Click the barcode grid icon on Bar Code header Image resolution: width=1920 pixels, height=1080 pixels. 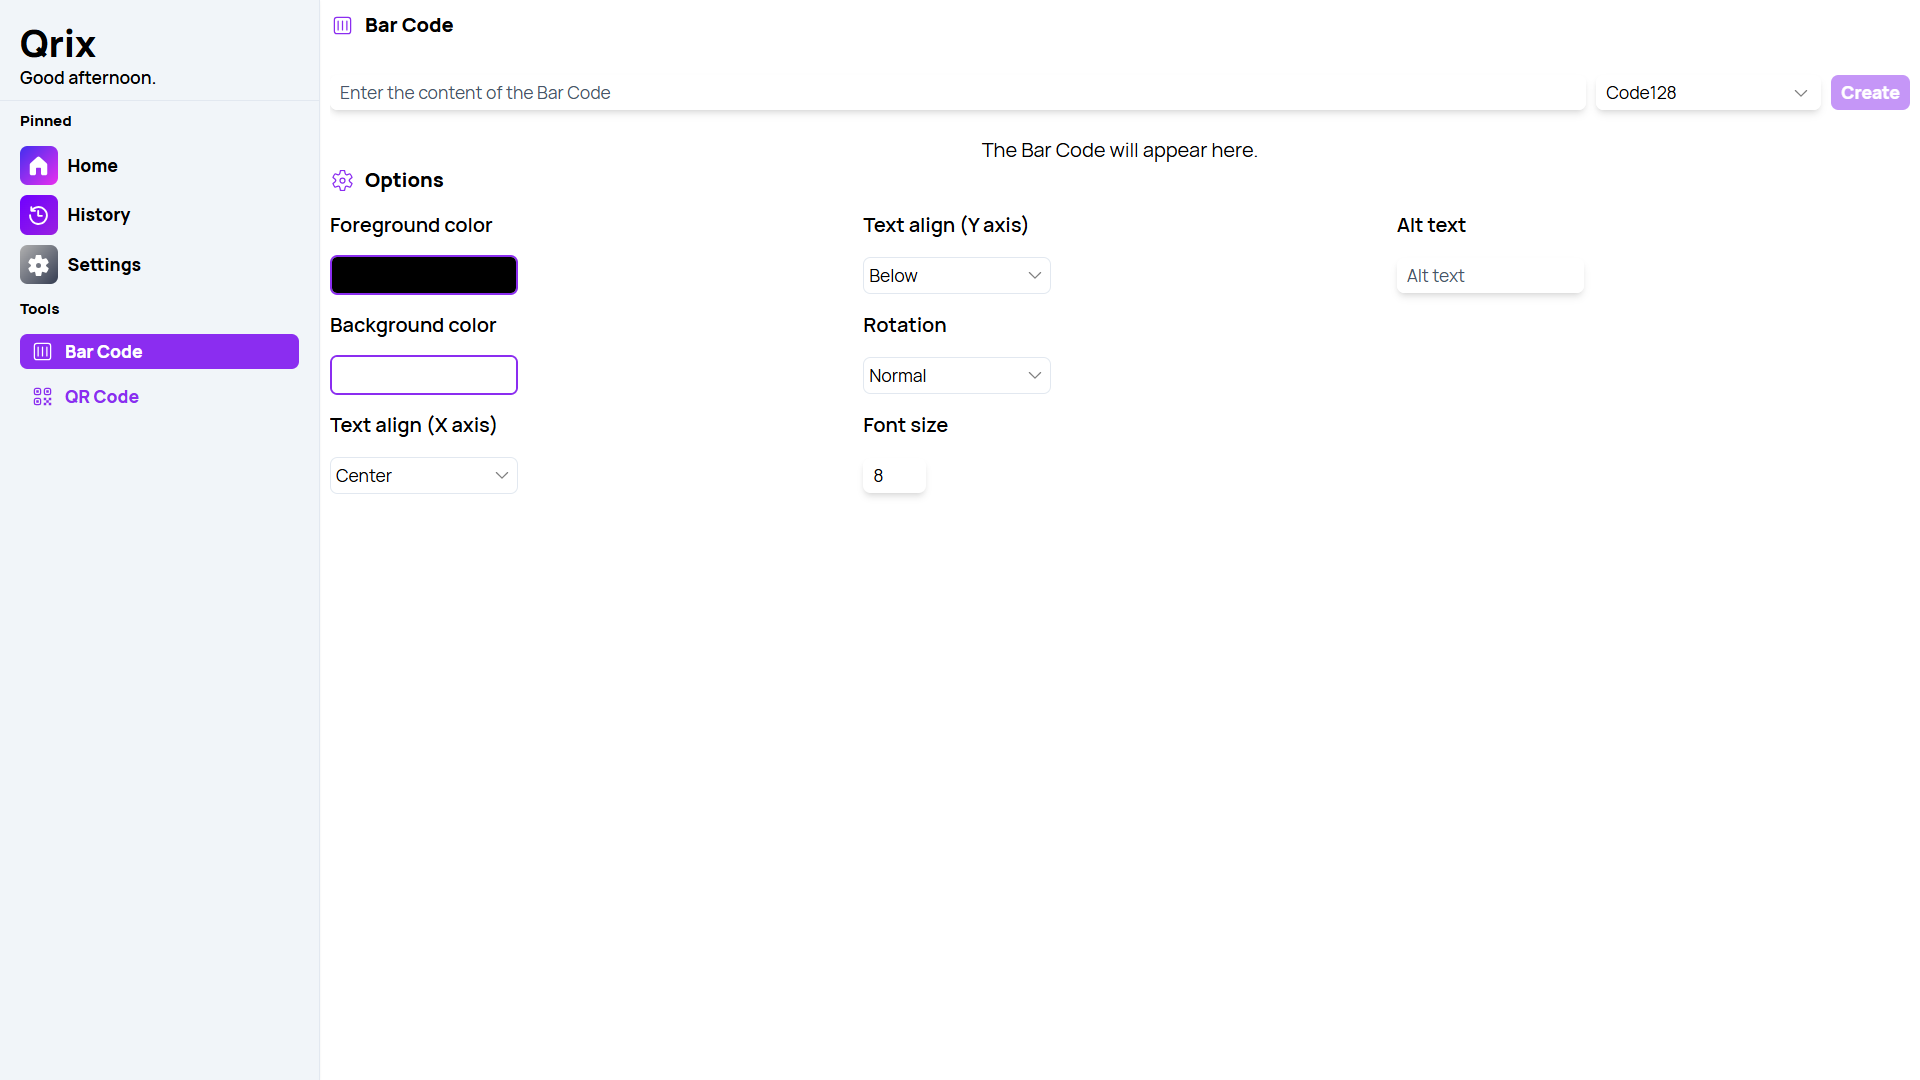[342, 24]
